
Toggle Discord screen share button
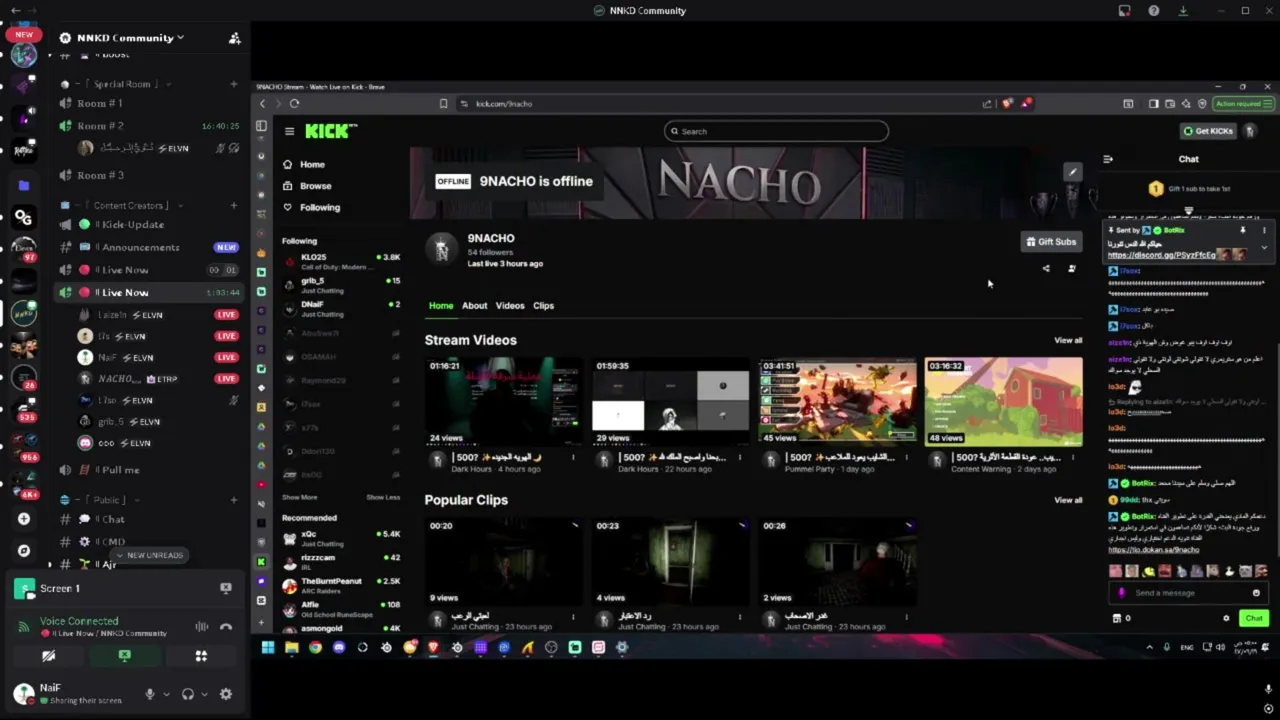click(124, 656)
